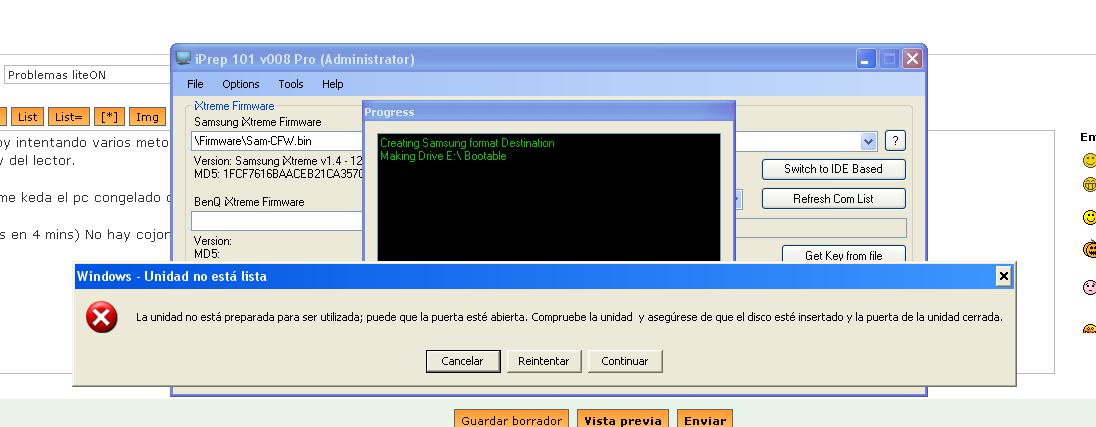Click 'Making Drive E:\ Bootable' log line
1096x427 pixels.
(443, 156)
